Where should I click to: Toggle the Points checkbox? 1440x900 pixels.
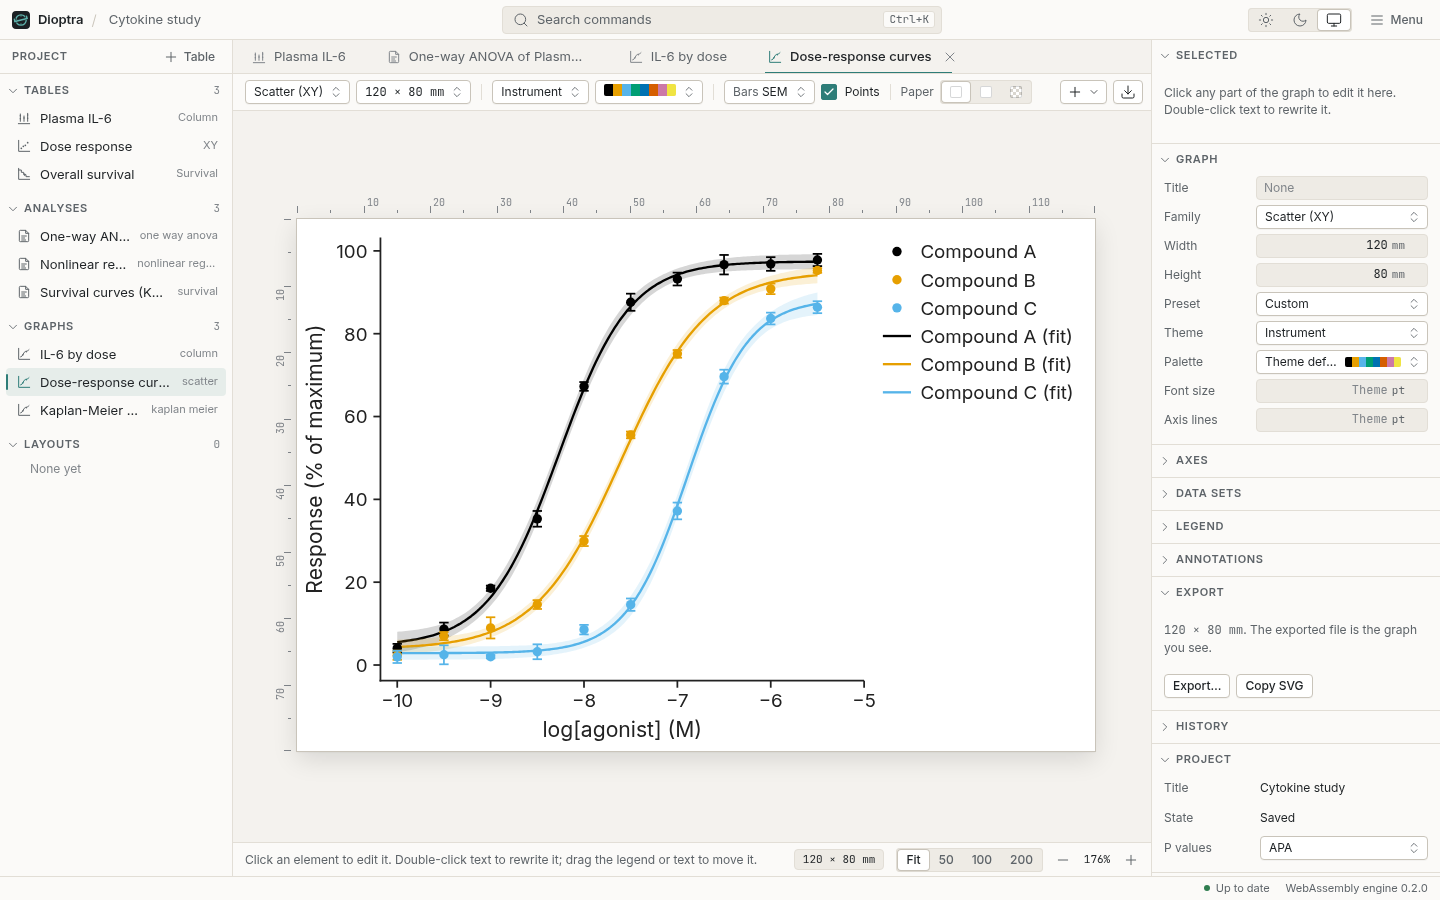click(829, 92)
